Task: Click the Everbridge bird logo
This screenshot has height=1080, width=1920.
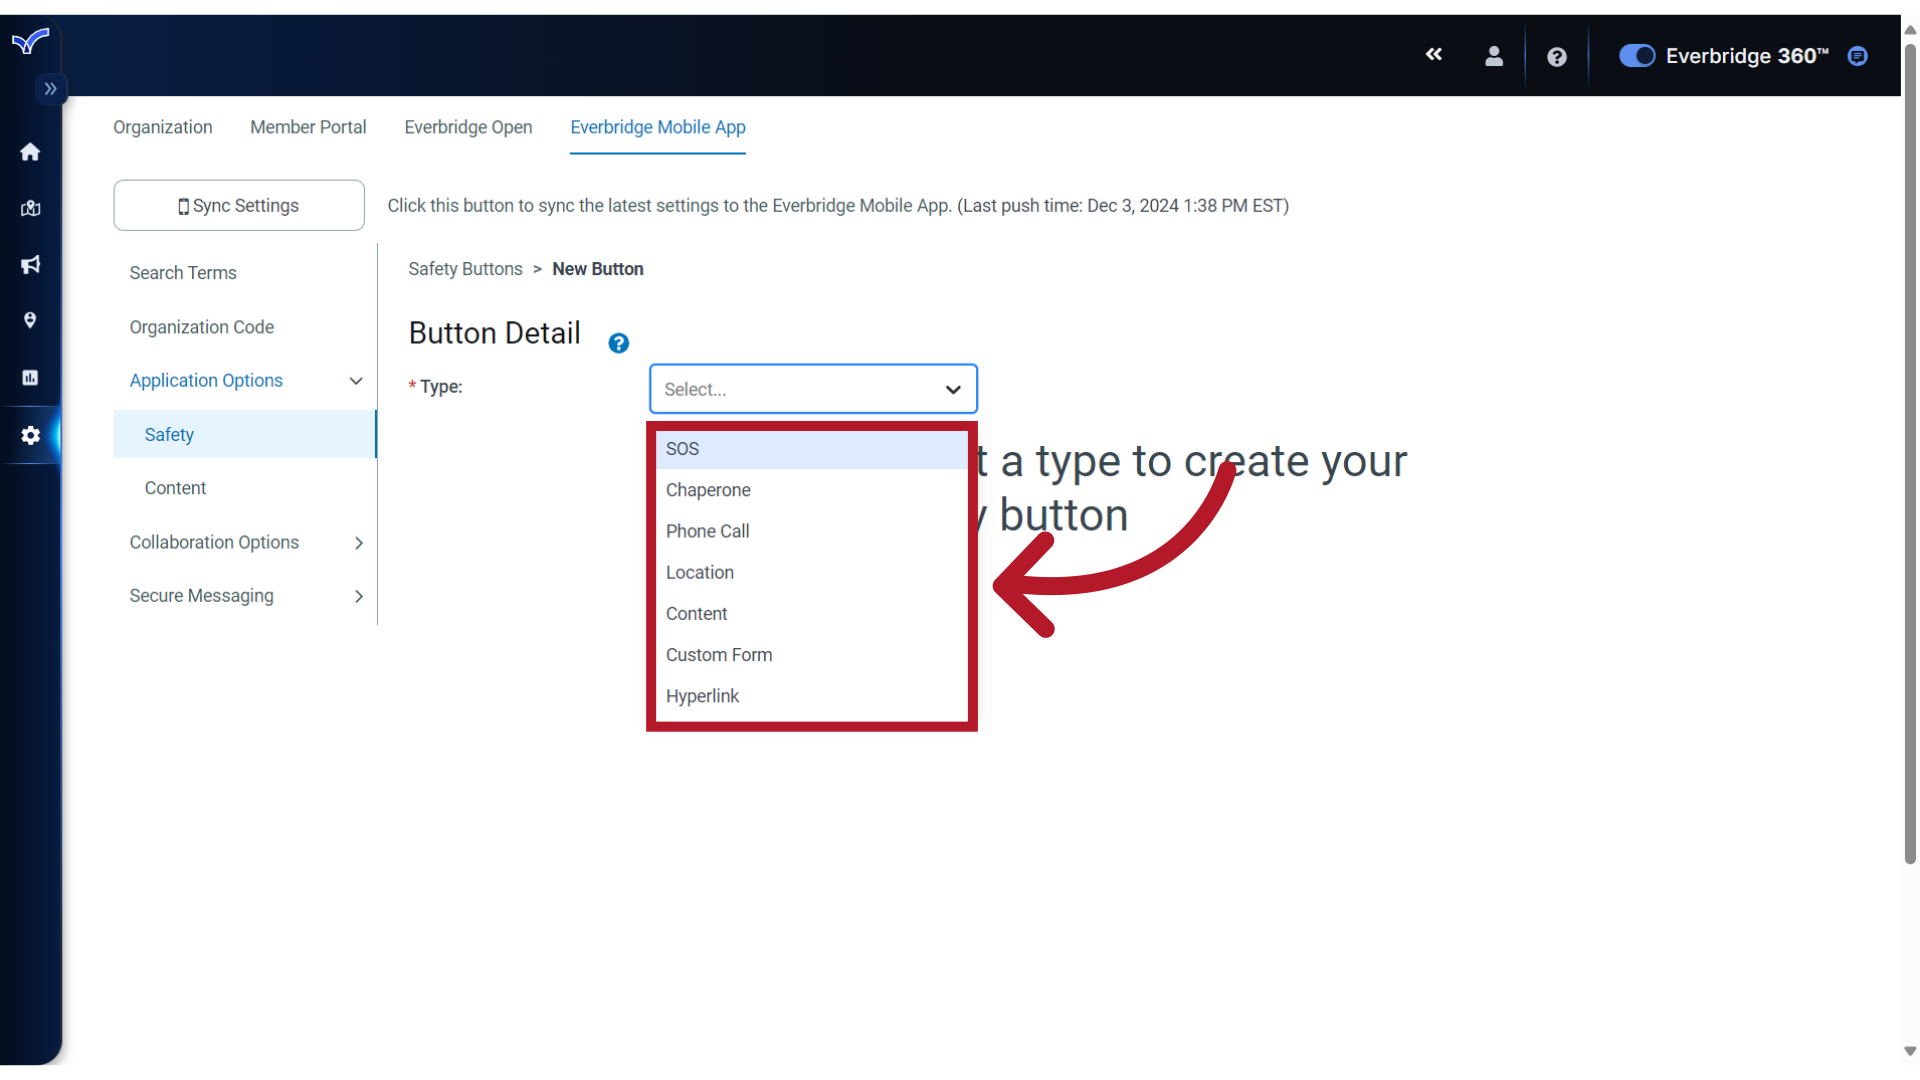Action: click(30, 41)
